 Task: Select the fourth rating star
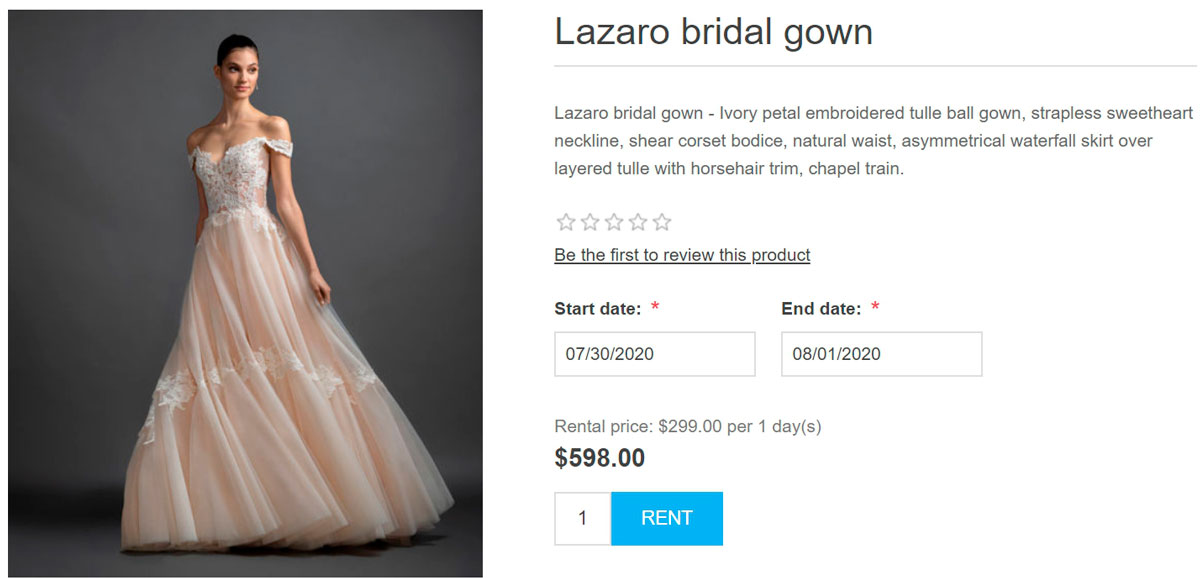tap(637, 221)
